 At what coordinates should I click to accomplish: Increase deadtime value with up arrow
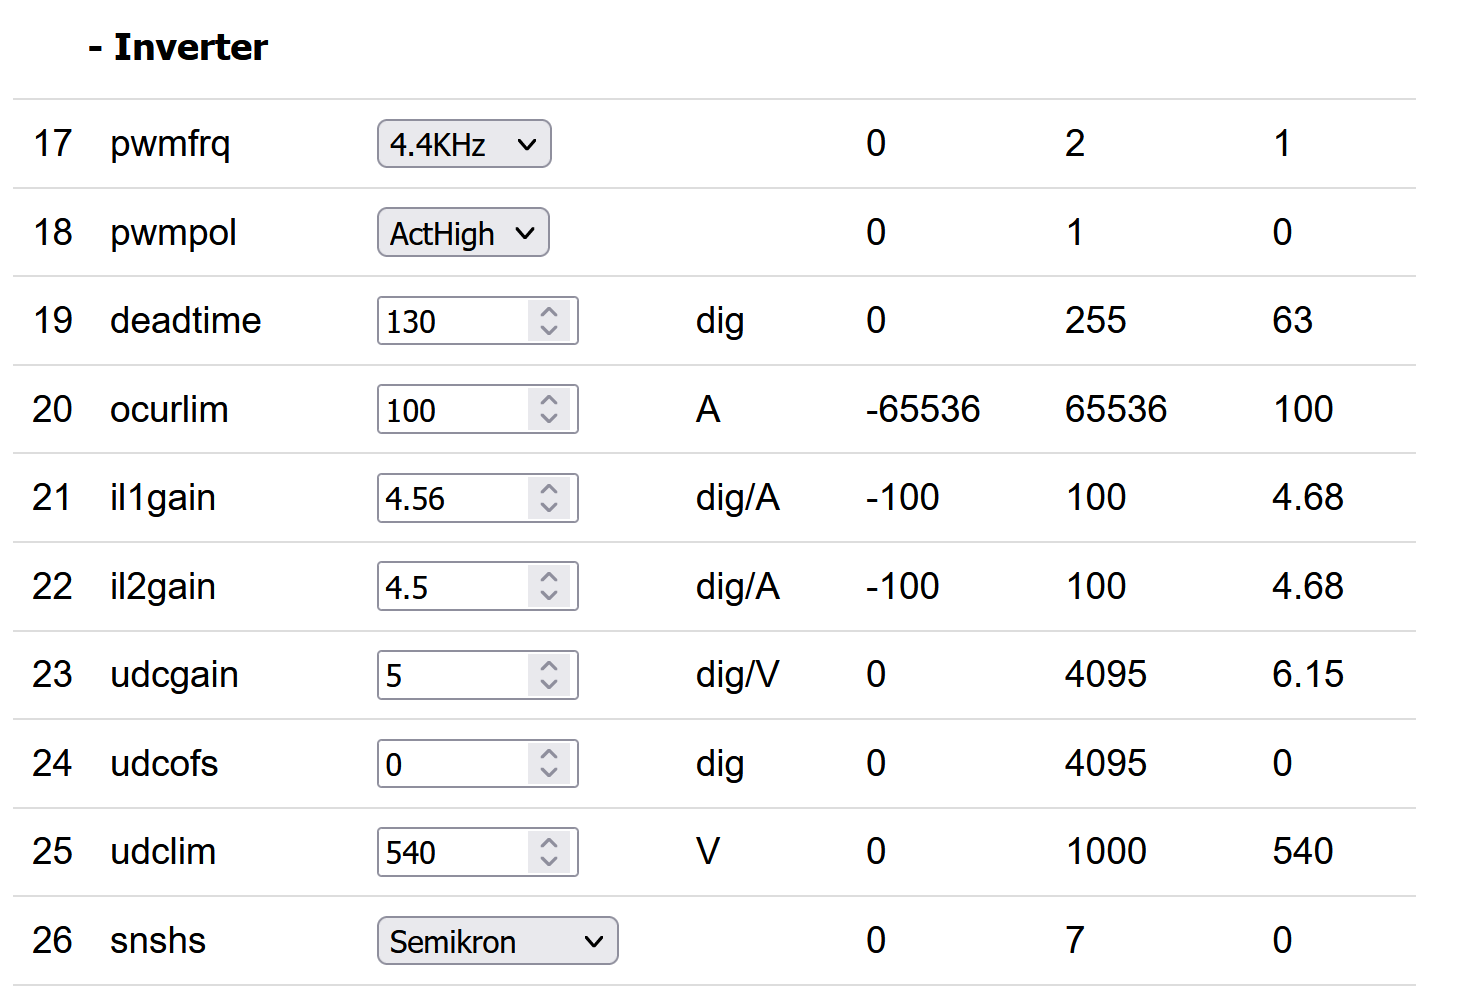pos(549,312)
